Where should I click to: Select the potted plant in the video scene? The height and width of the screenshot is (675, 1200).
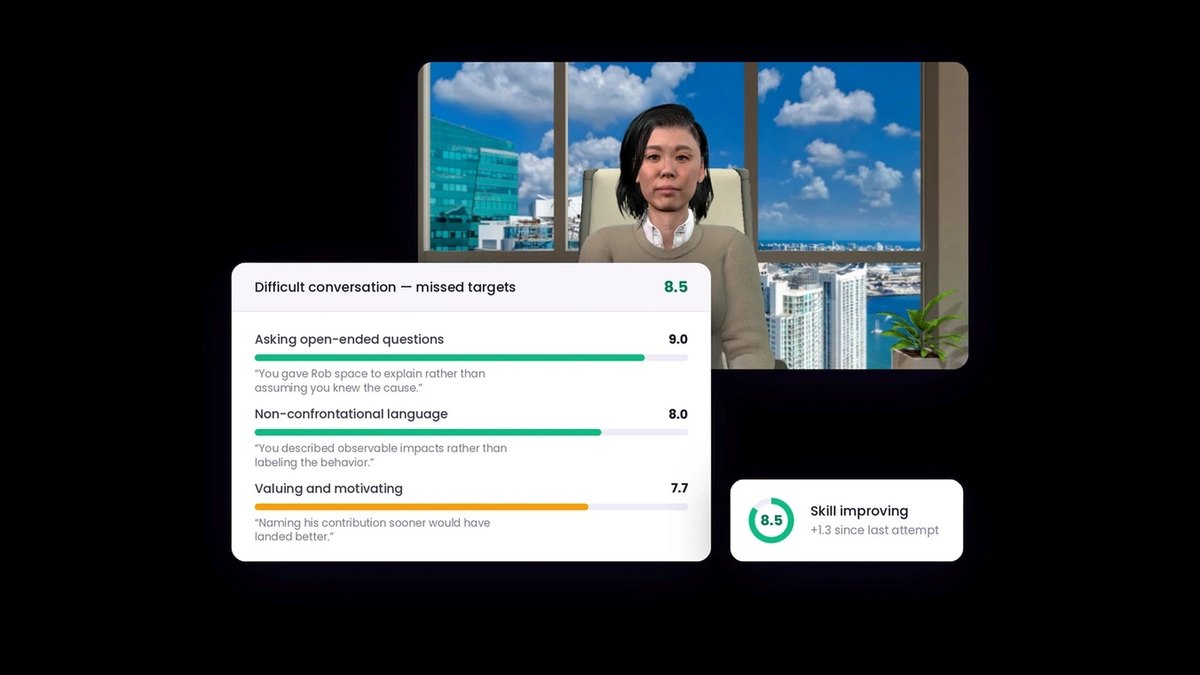(x=922, y=332)
